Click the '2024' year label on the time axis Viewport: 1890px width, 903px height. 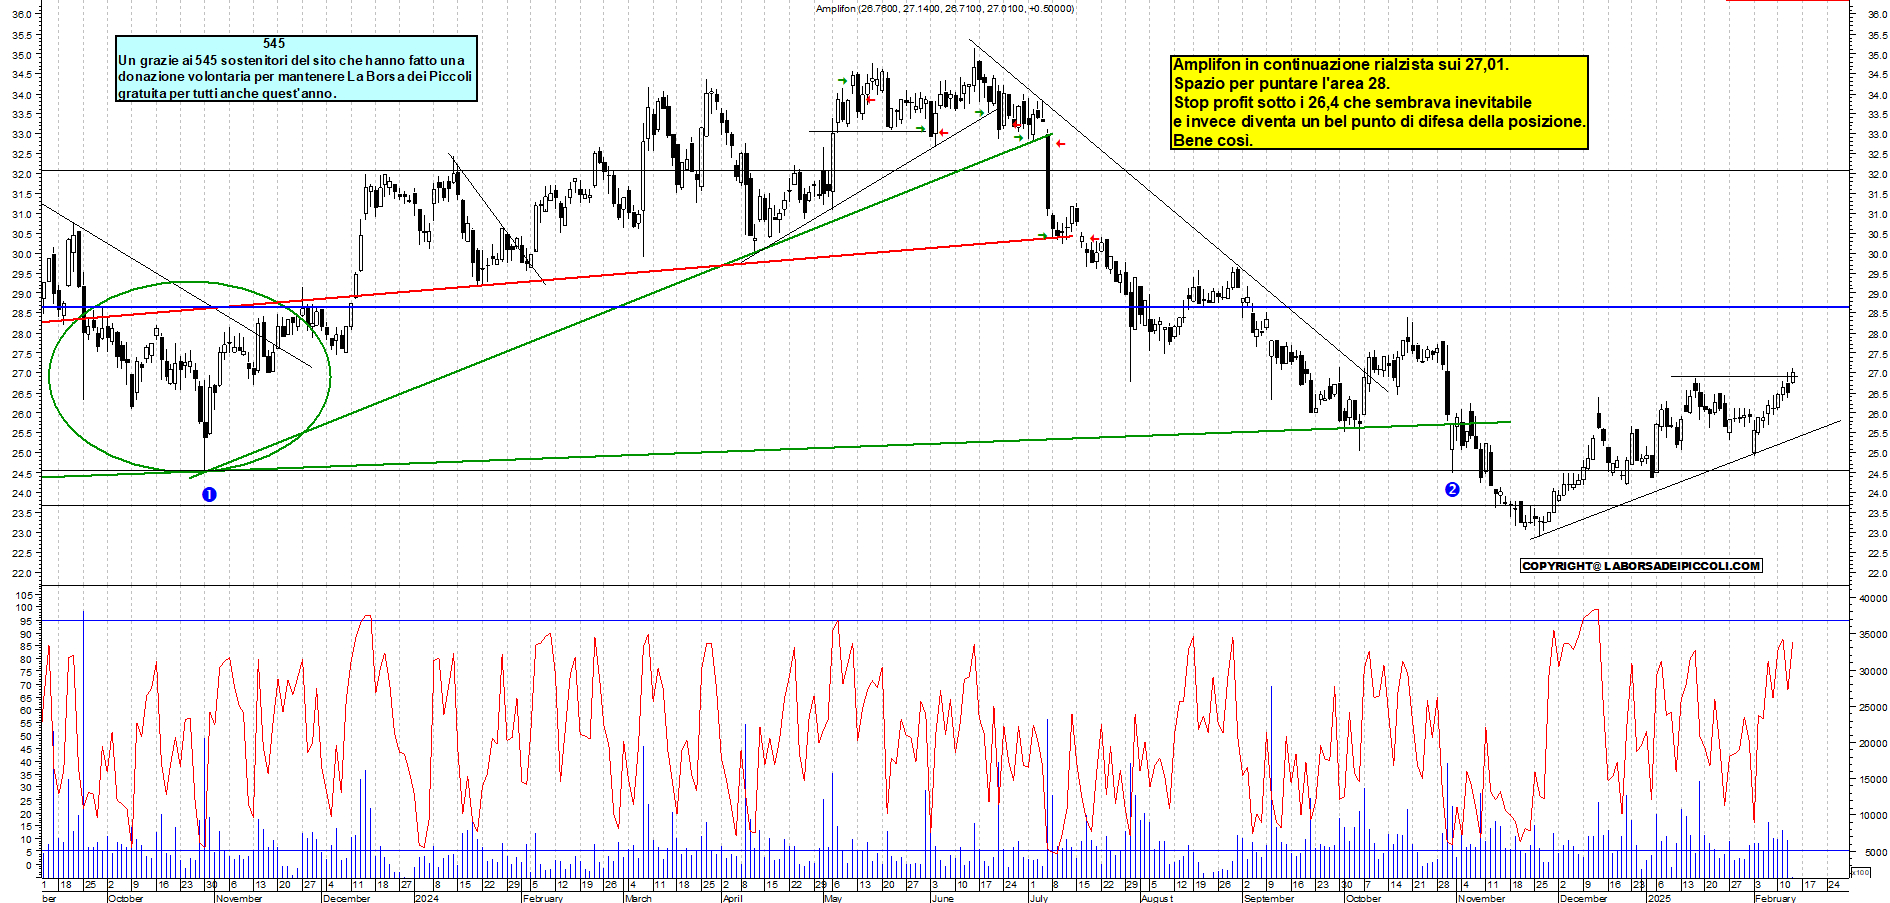coord(426,898)
